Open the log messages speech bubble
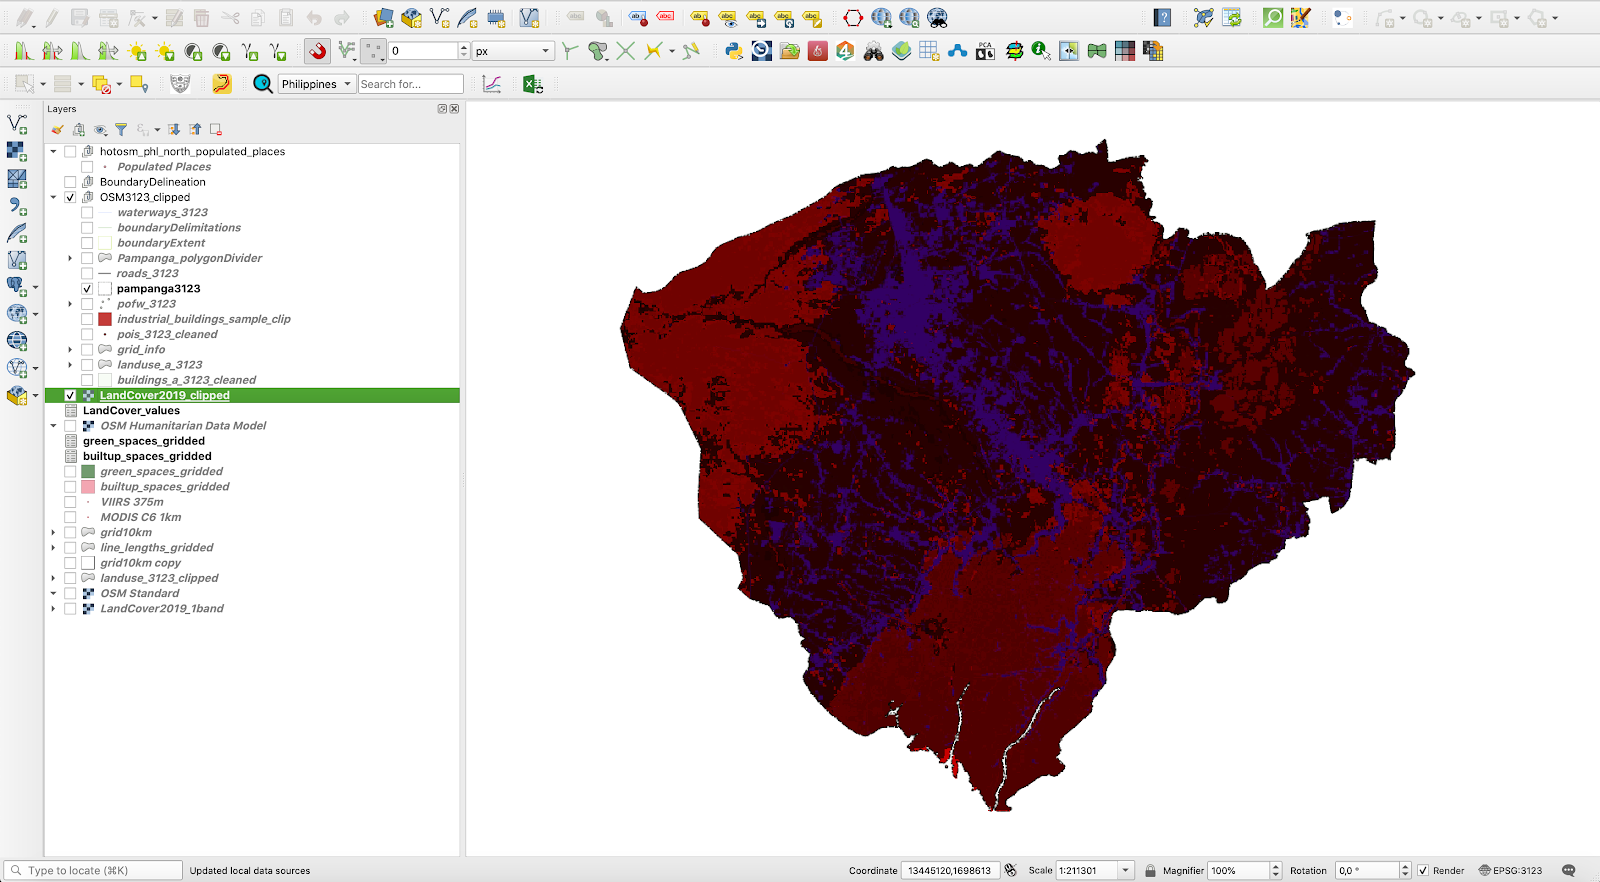The width and height of the screenshot is (1600, 882). [x=1568, y=871]
